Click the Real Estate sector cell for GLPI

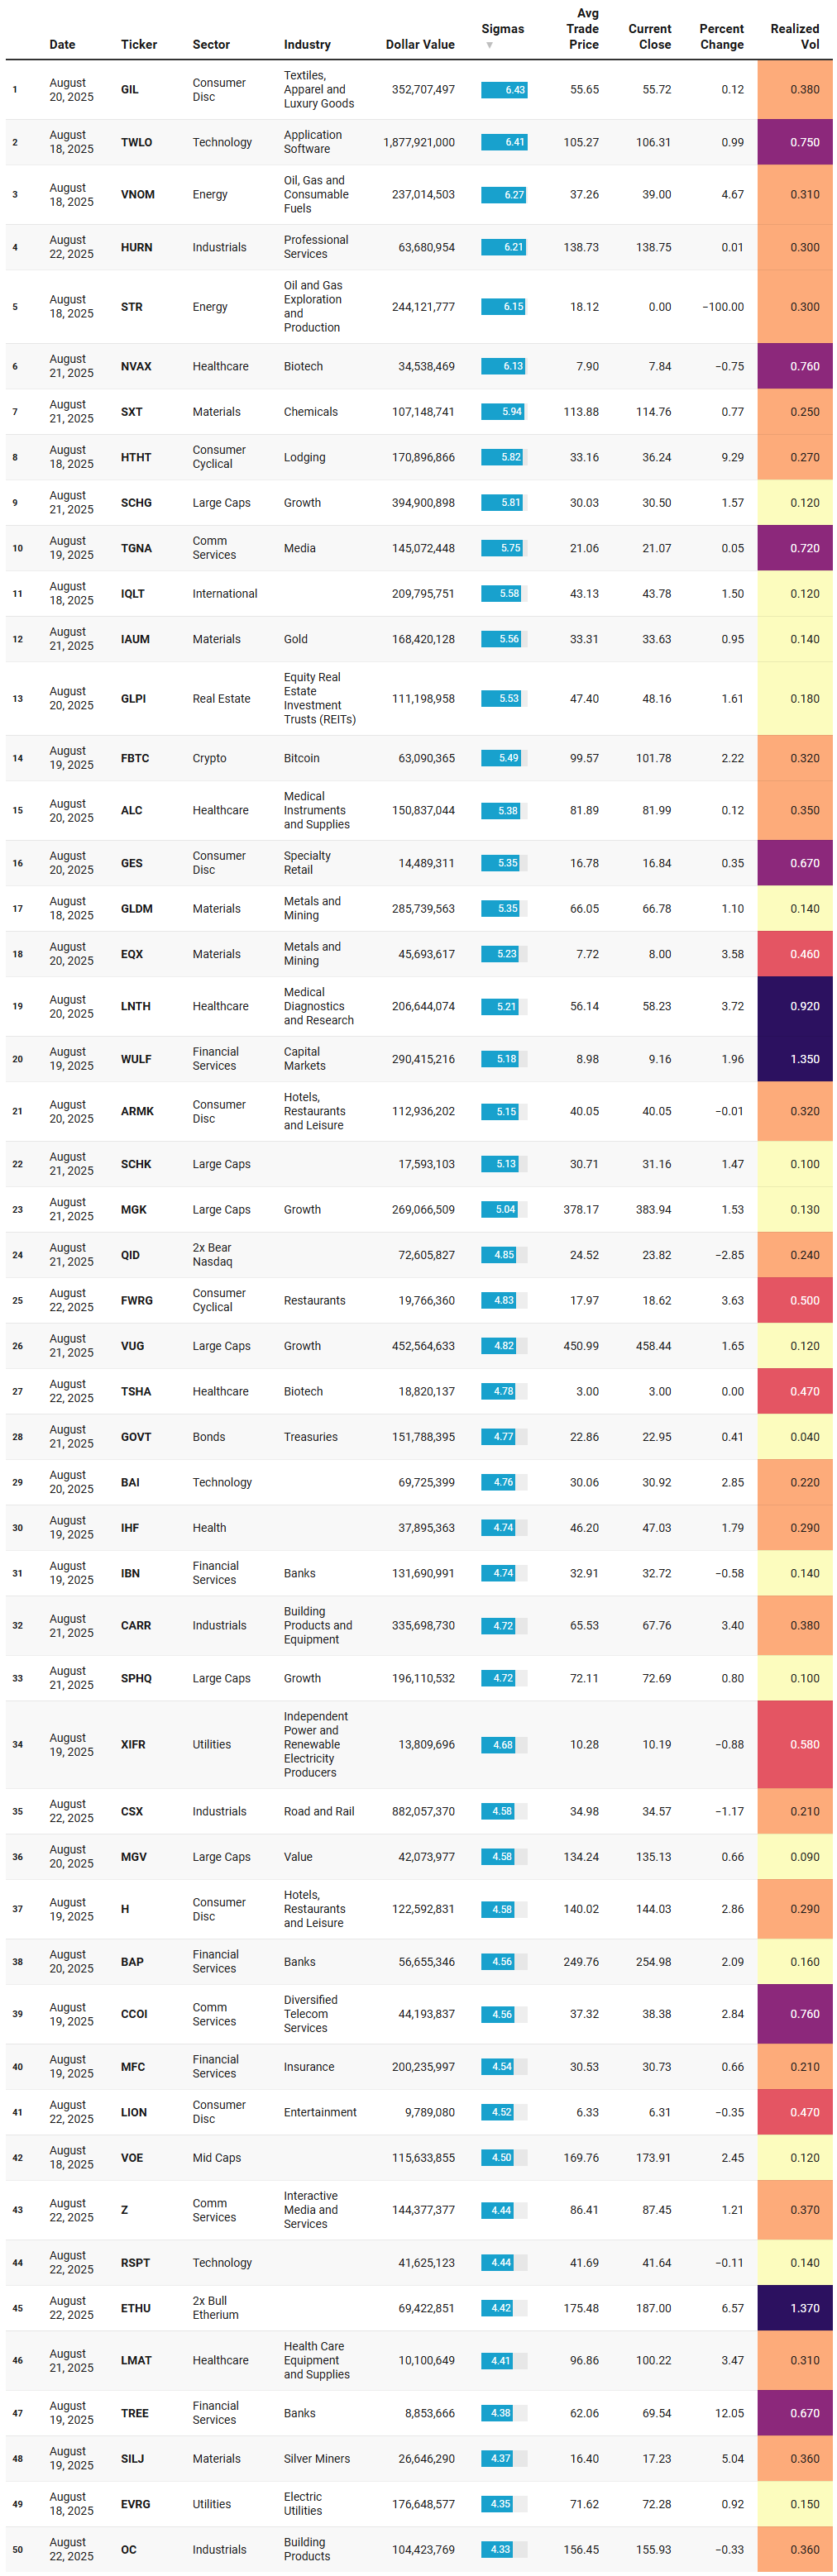click(221, 699)
